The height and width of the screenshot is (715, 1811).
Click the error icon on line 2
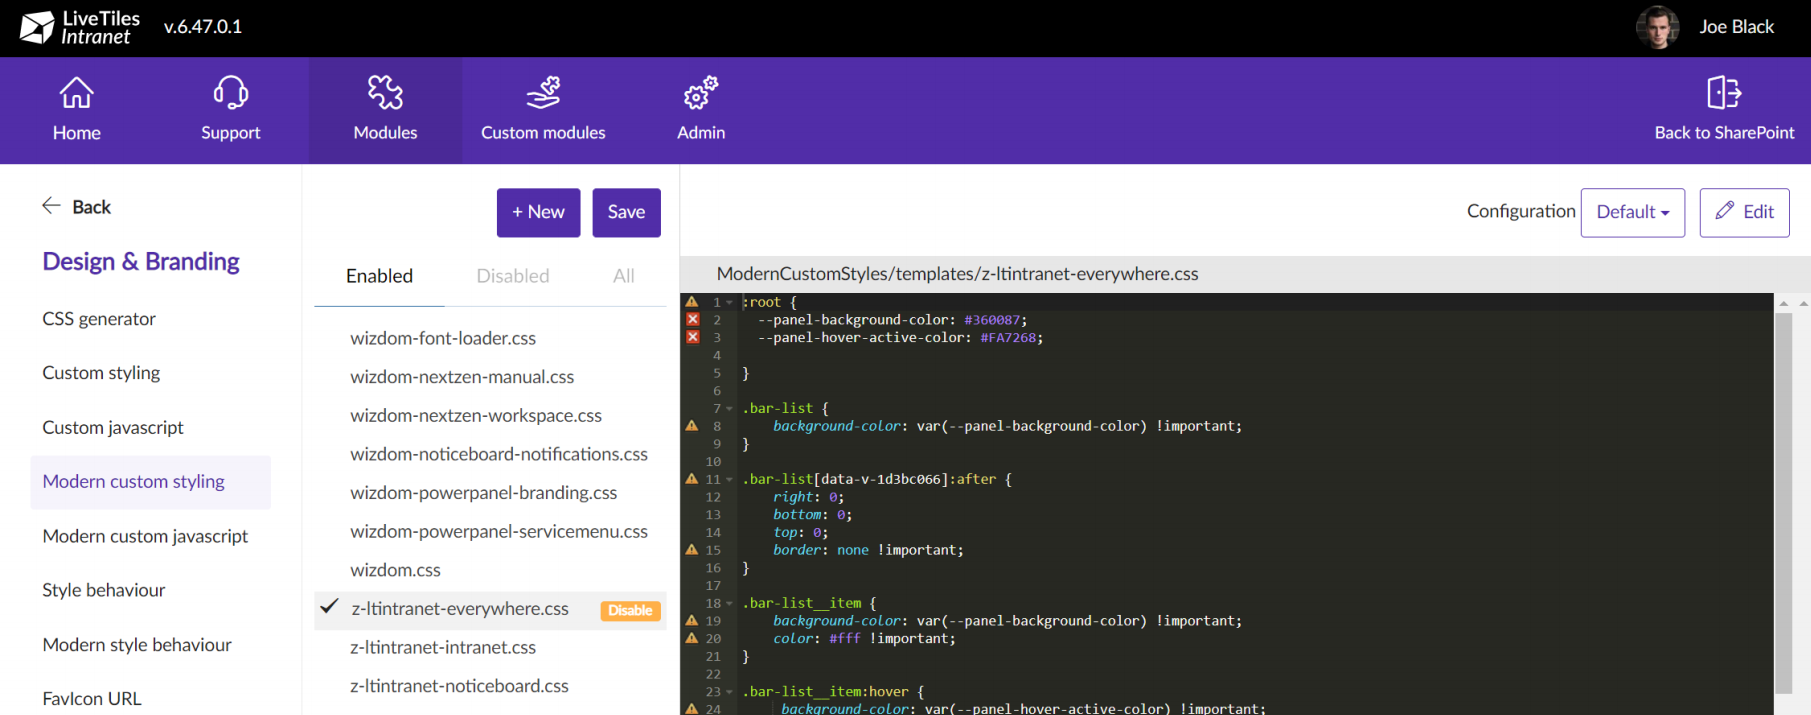coord(692,319)
